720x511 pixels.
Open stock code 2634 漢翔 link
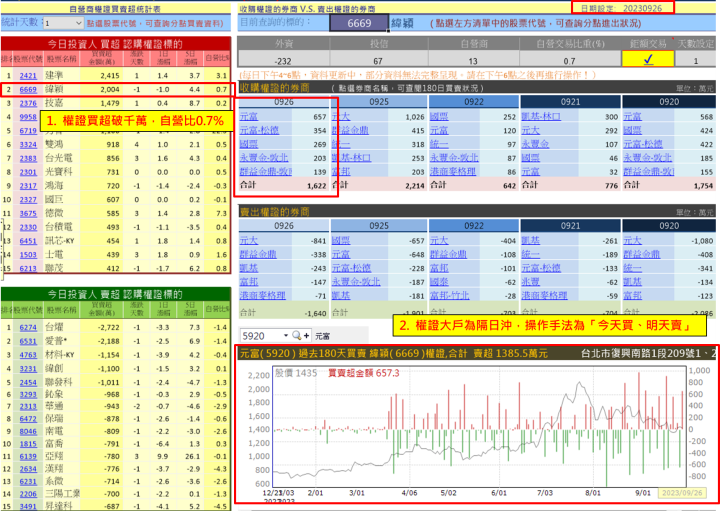pos(28,469)
